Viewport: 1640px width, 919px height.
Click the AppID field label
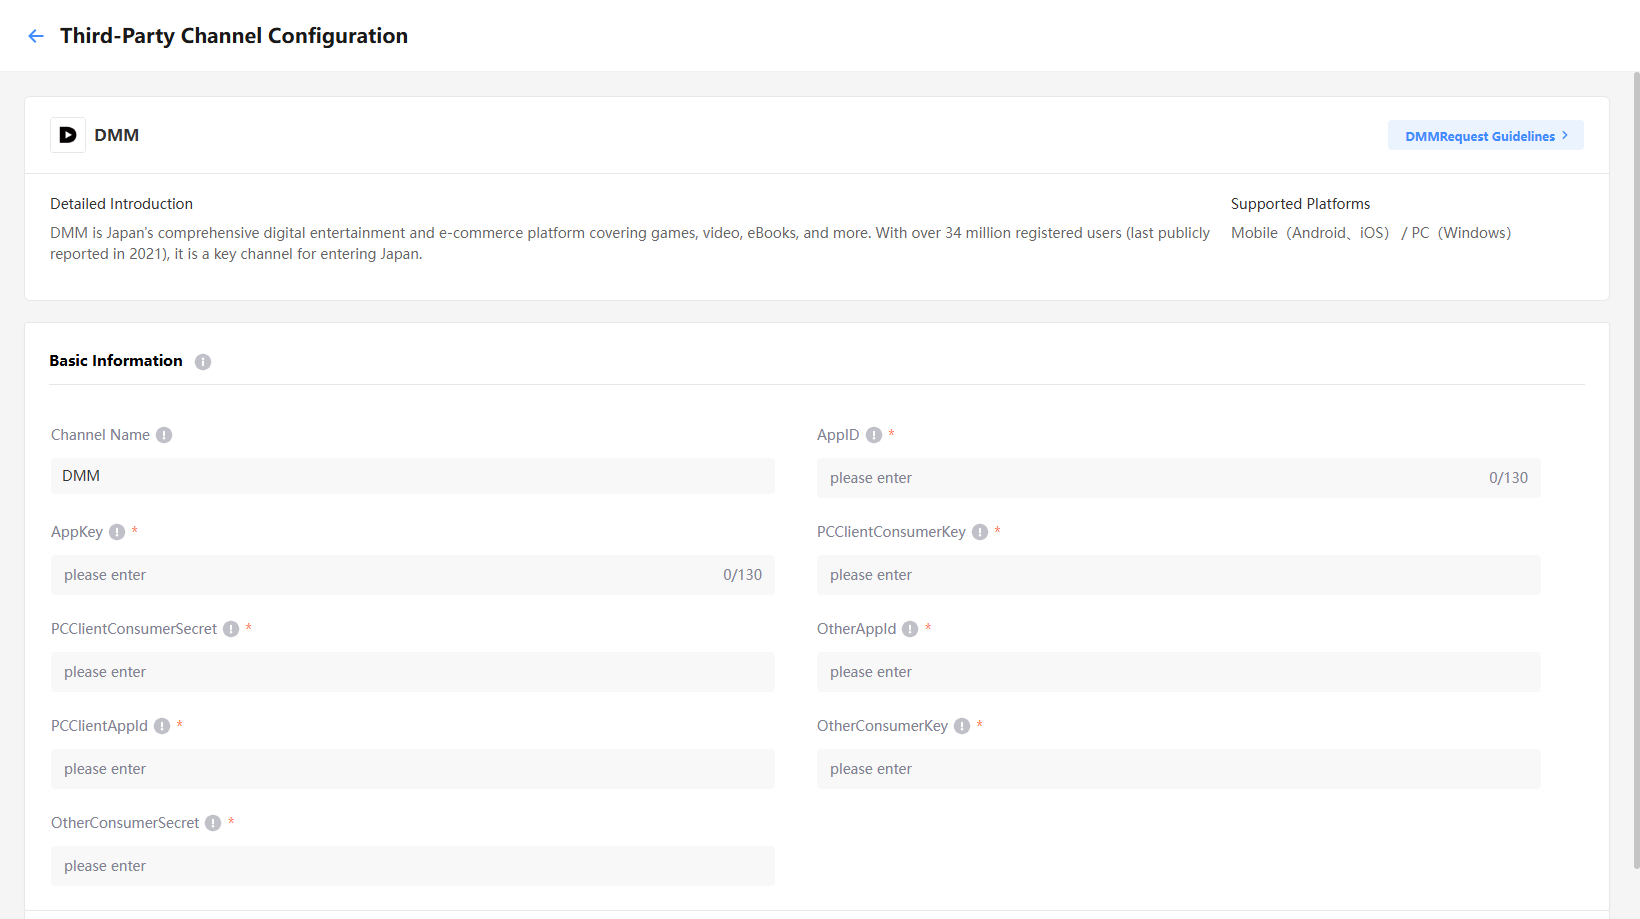838,435
